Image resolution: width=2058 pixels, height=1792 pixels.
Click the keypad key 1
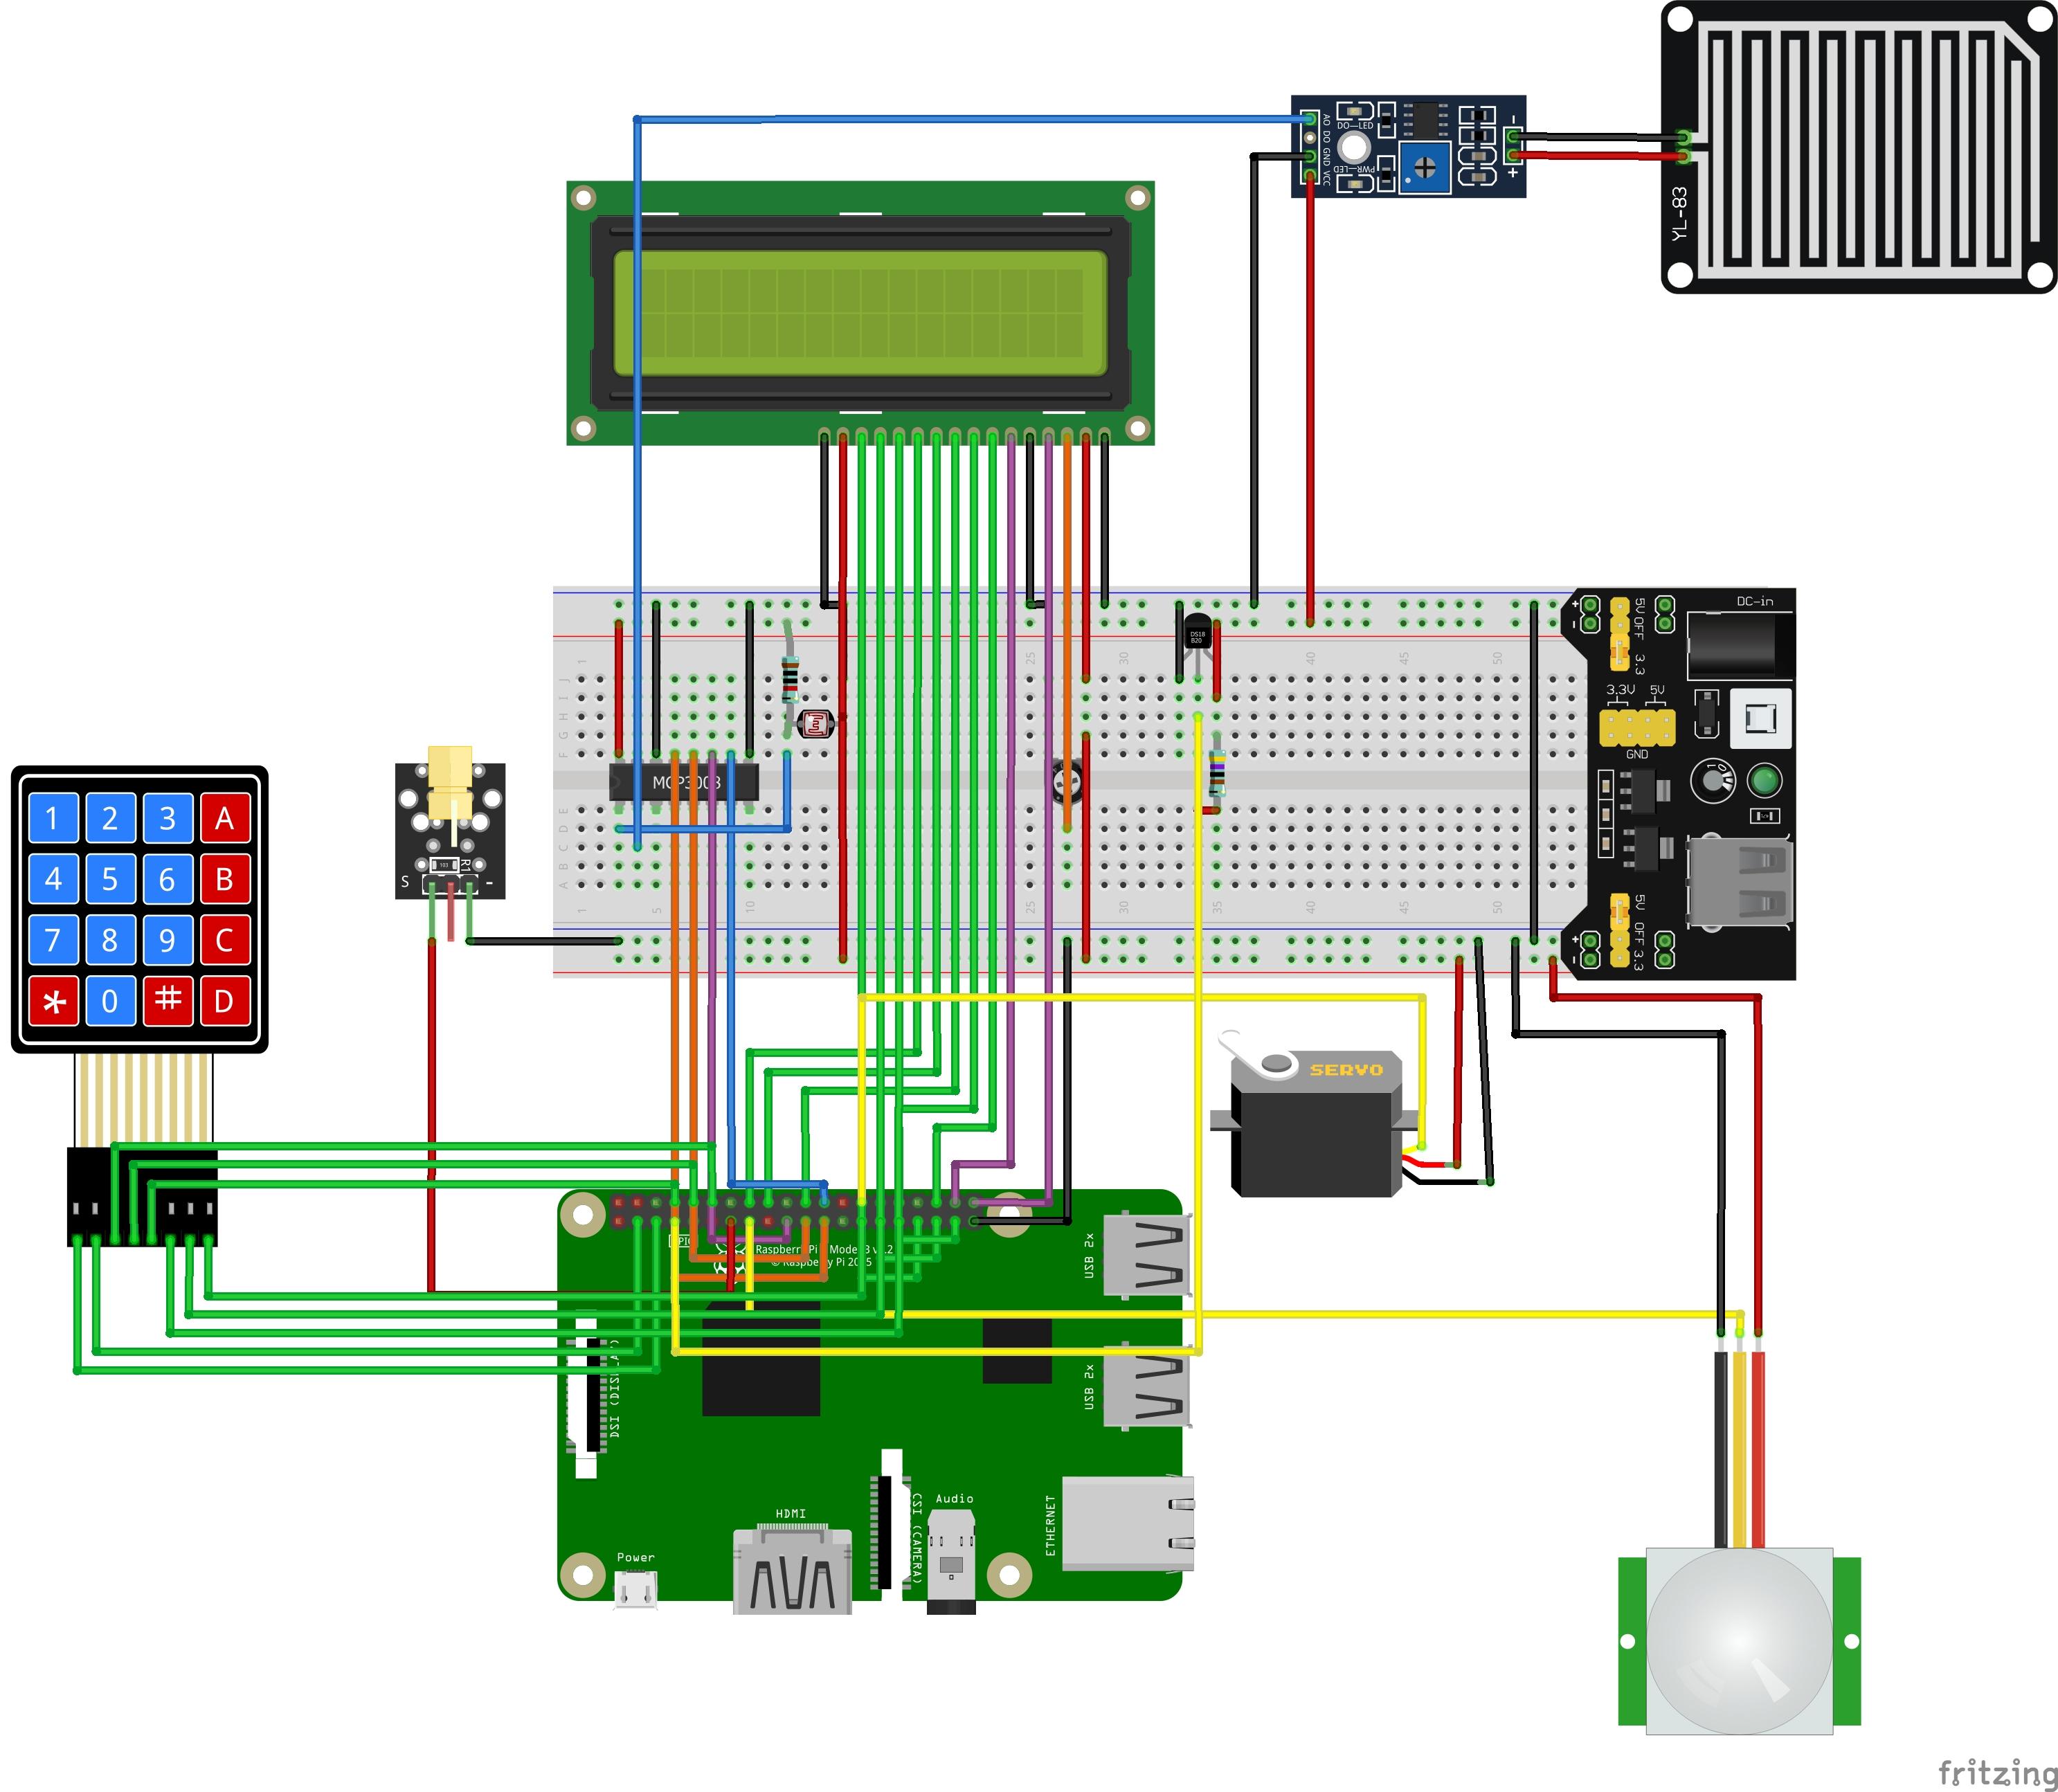click(53, 819)
